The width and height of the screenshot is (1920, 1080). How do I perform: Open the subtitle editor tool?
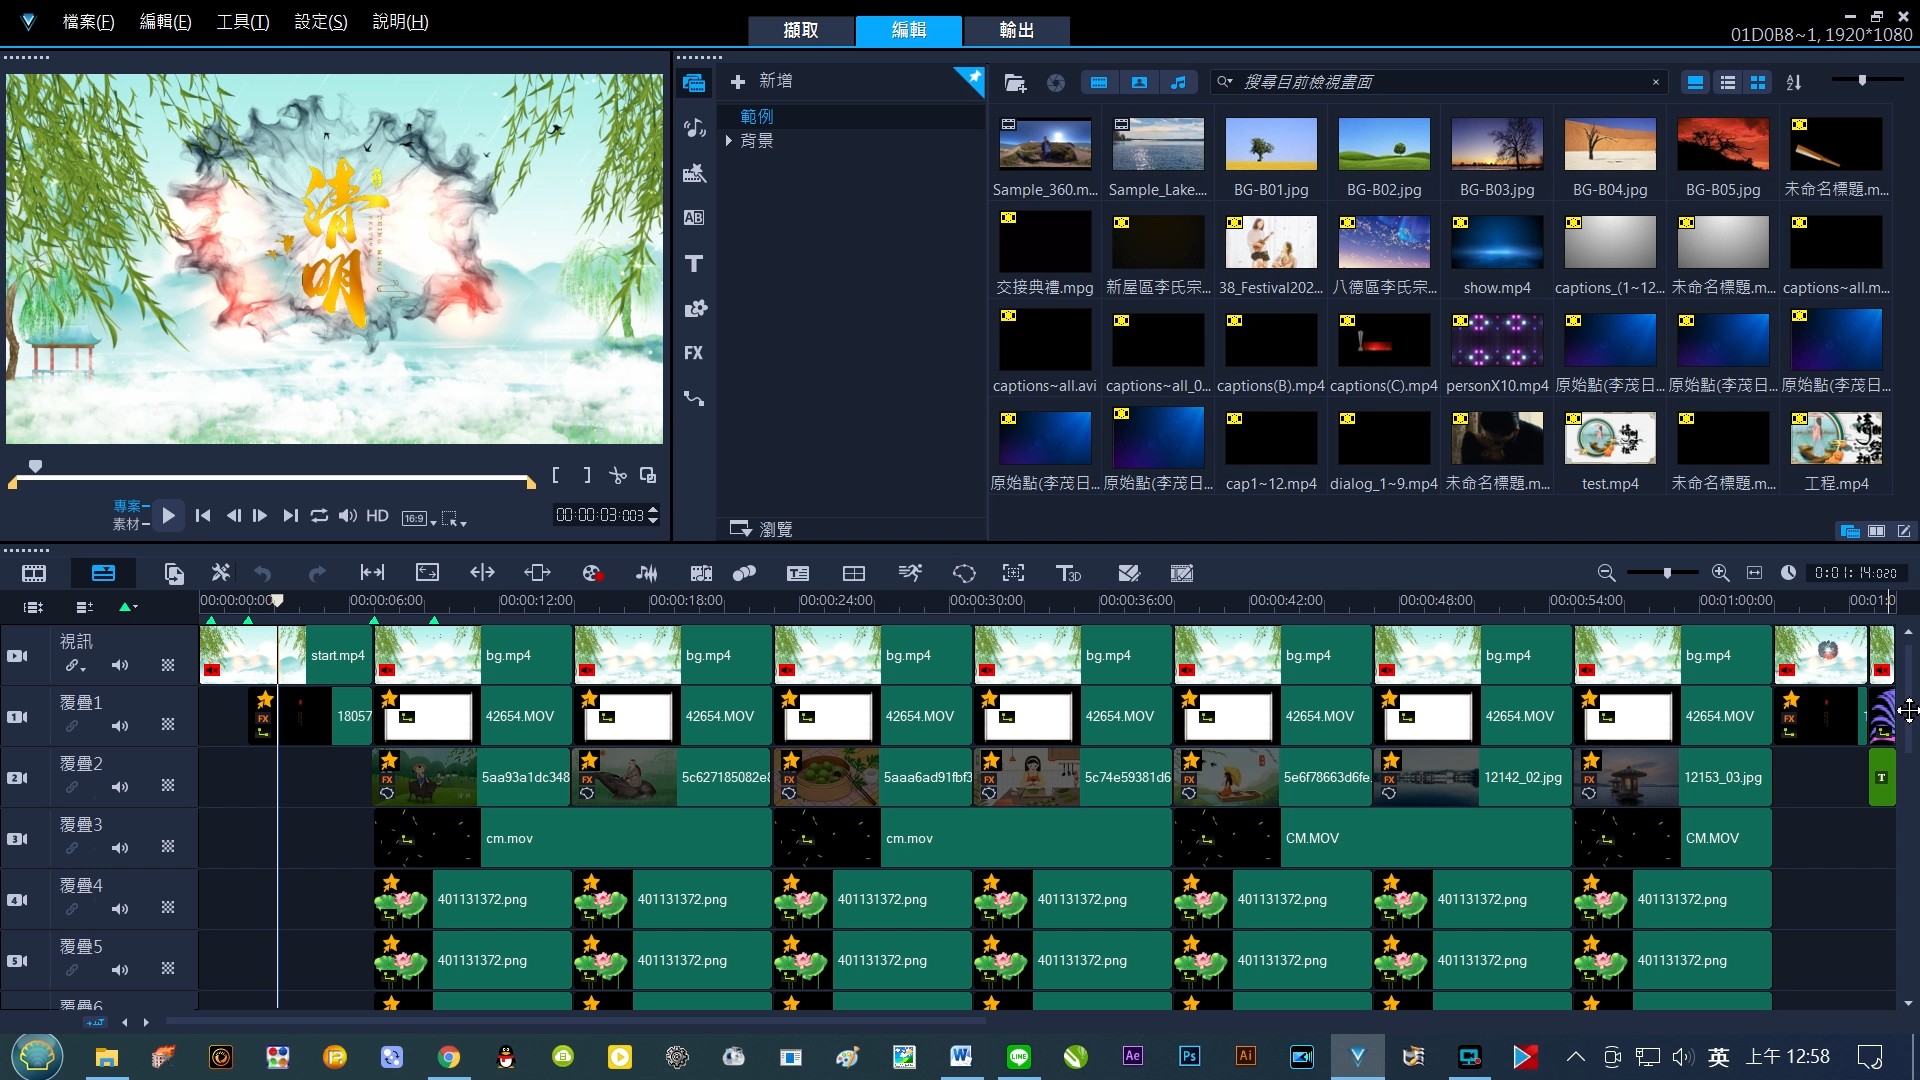(x=797, y=573)
